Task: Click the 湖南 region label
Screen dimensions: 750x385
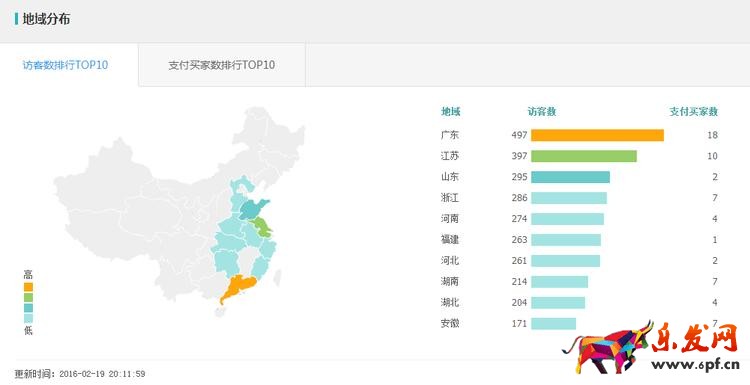Action: [x=450, y=281]
